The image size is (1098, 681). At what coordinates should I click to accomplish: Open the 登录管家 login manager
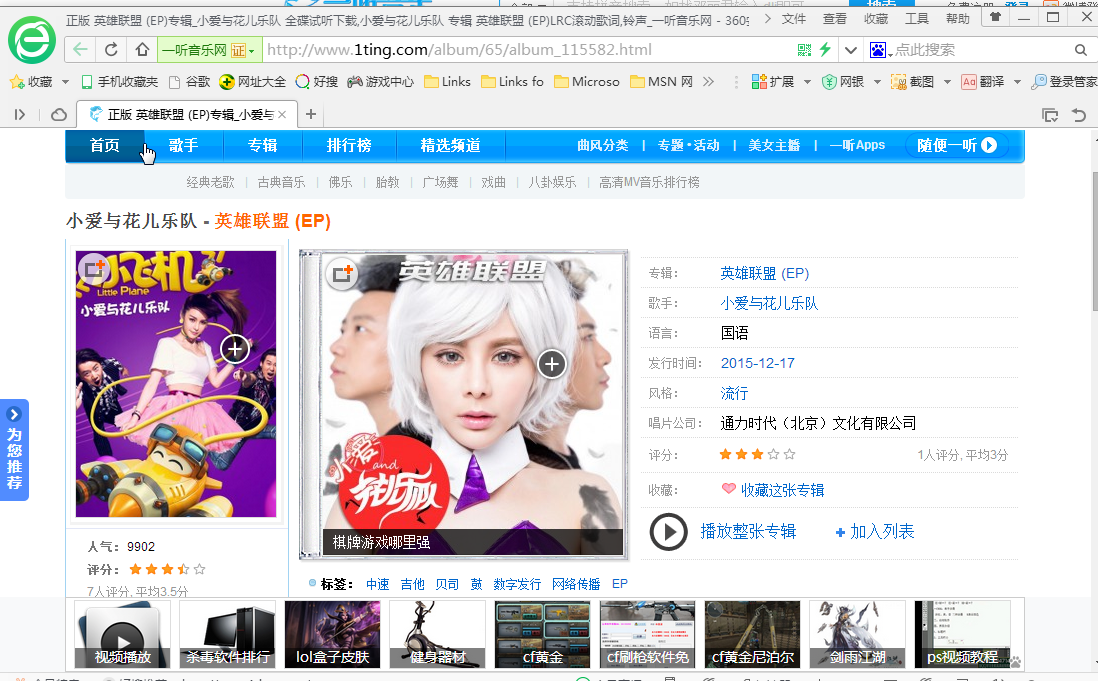click(1064, 82)
